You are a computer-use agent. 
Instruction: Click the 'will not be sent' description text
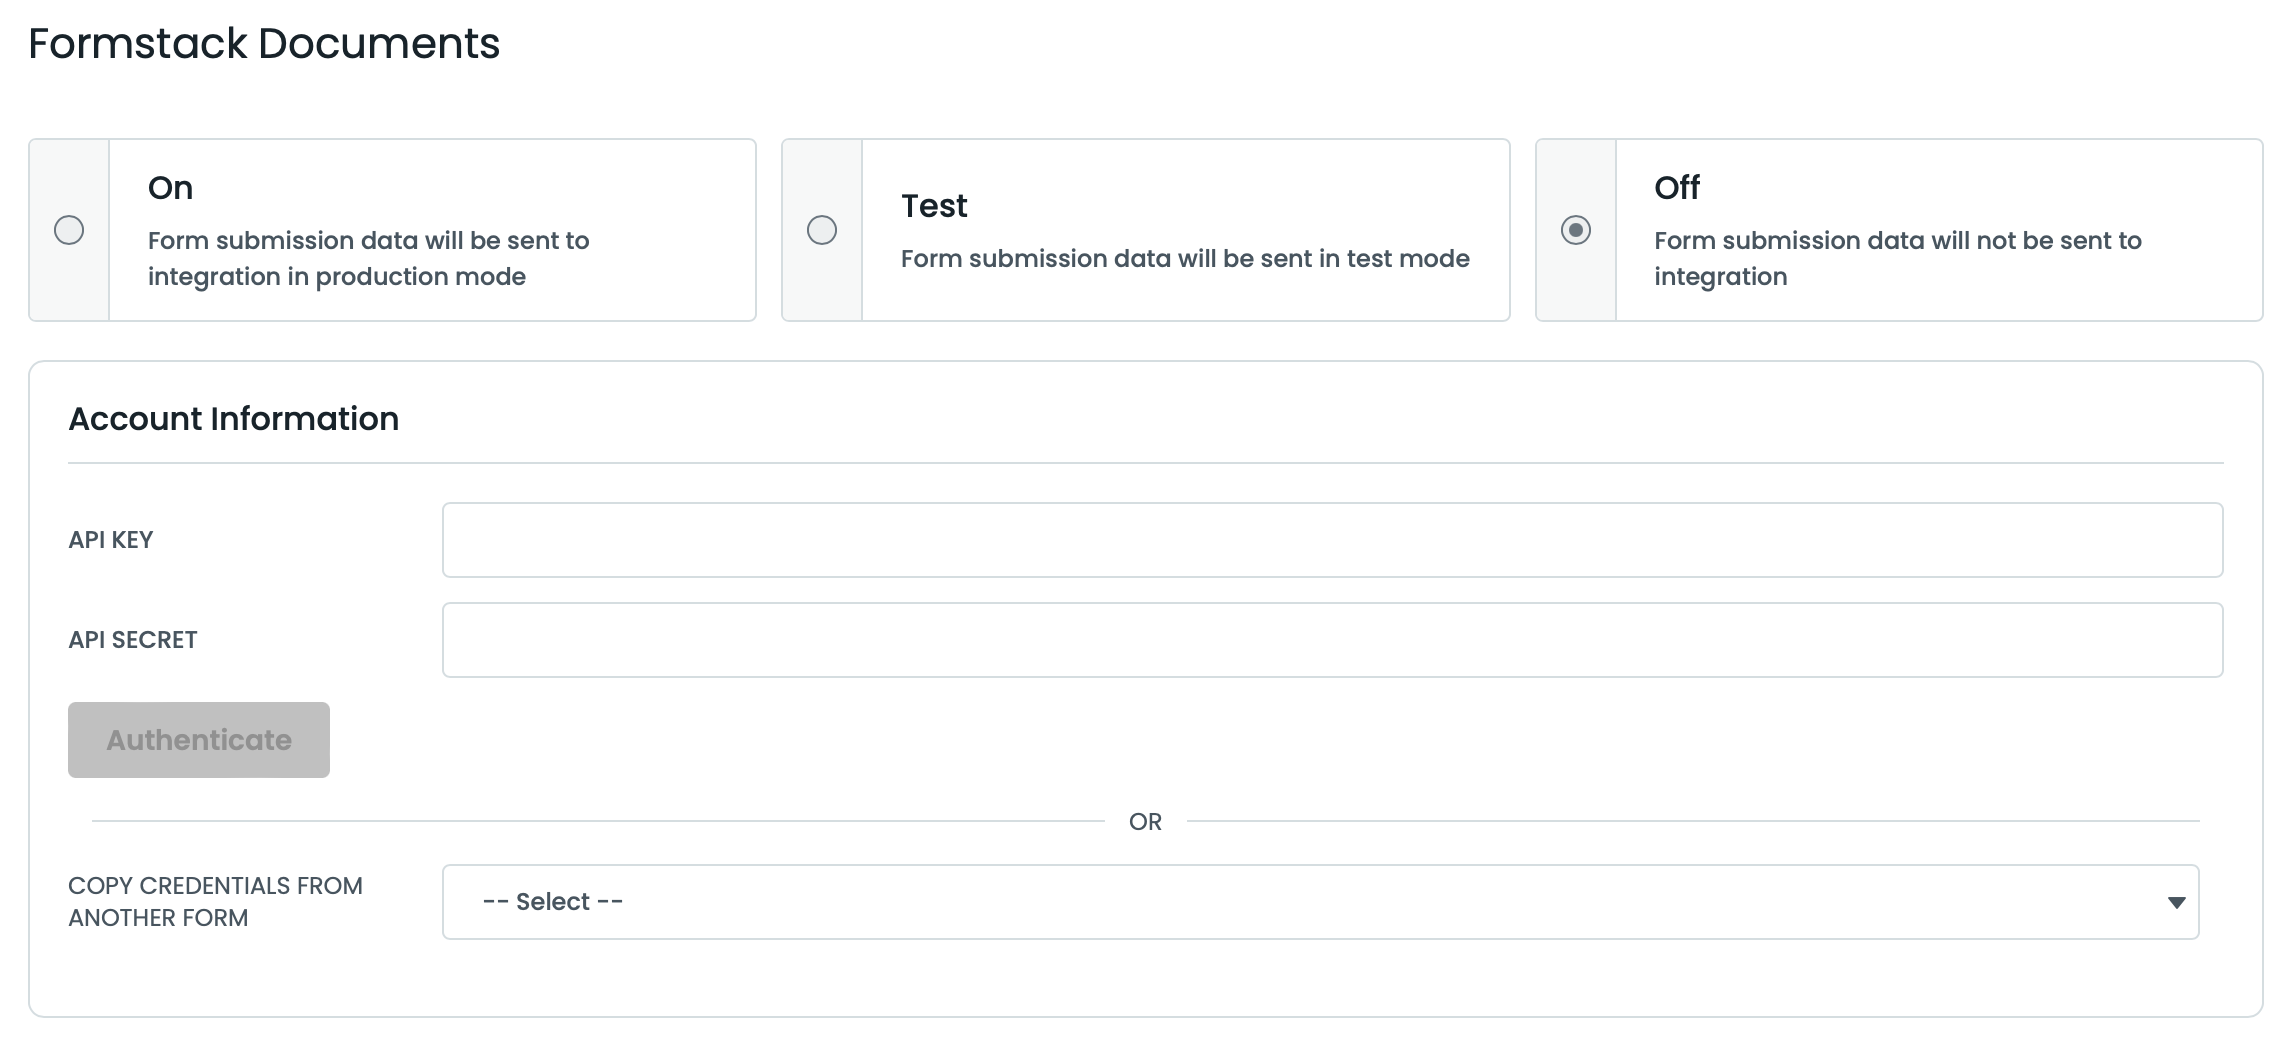click(x=1897, y=258)
